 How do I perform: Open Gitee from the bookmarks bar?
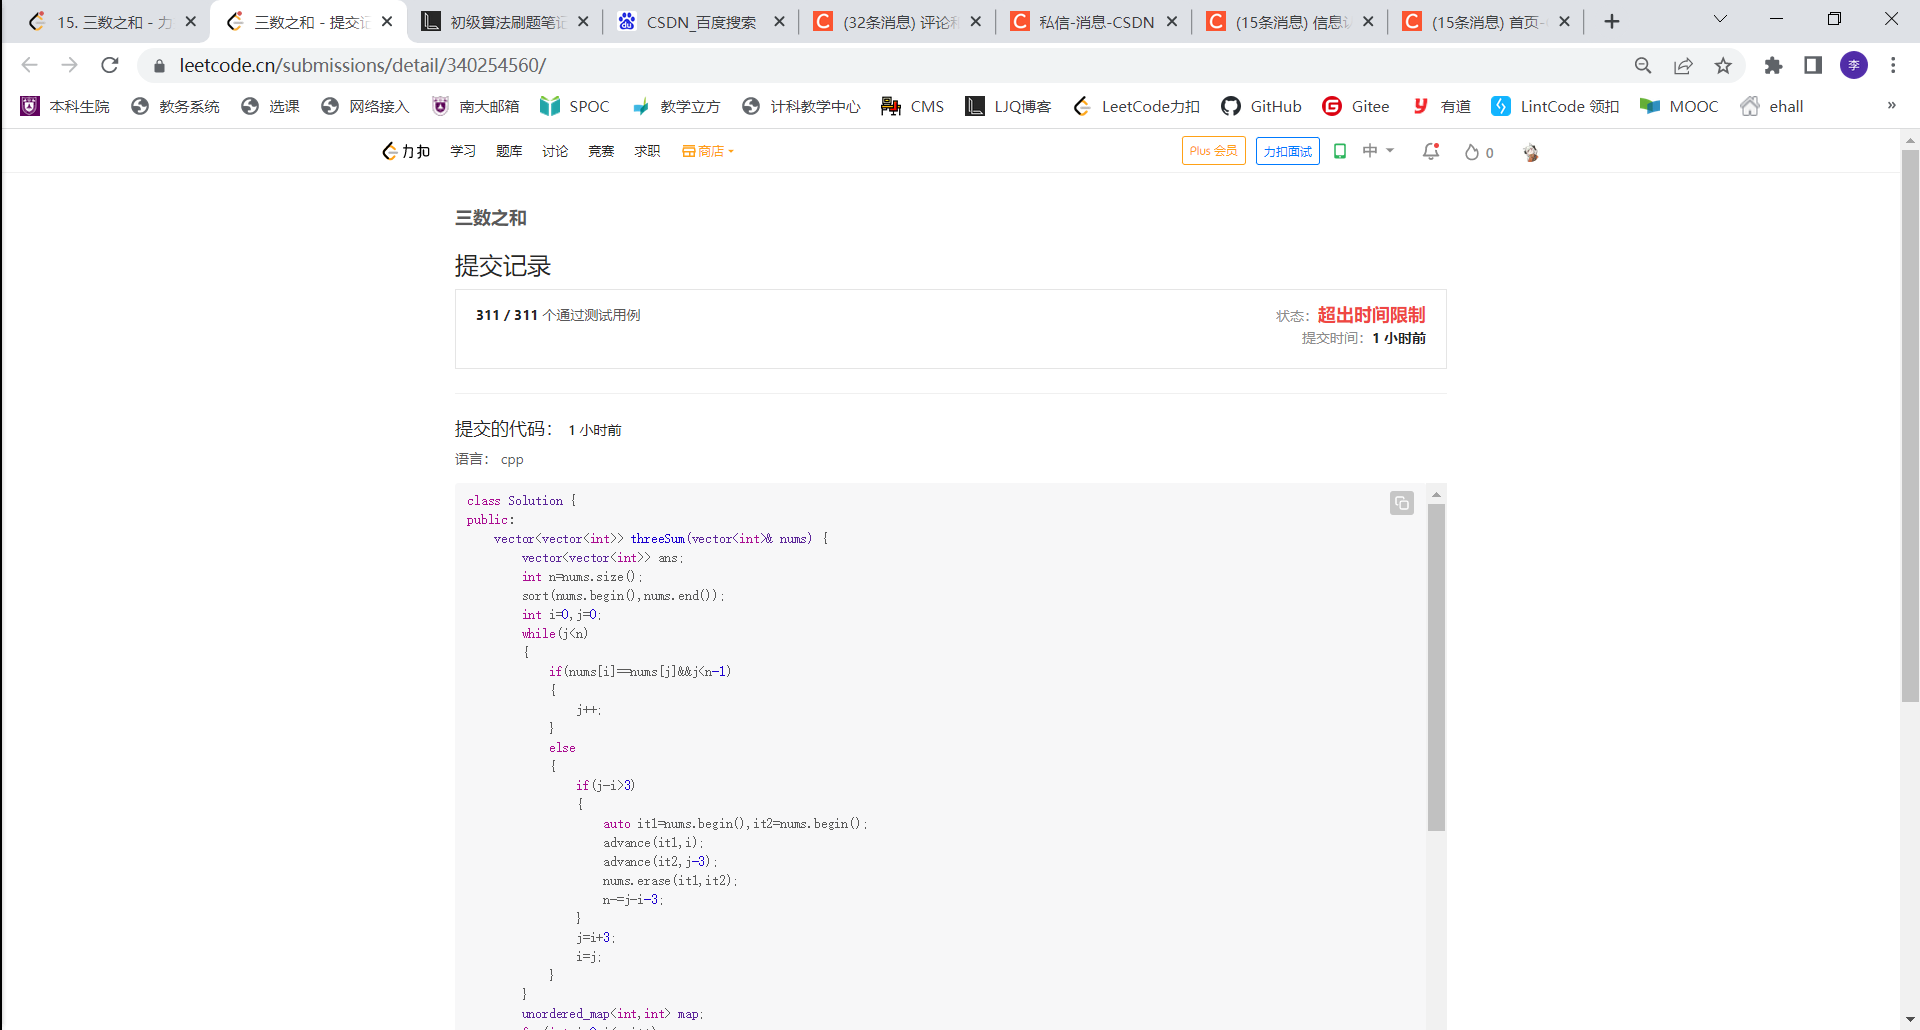pyautogui.click(x=1356, y=106)
